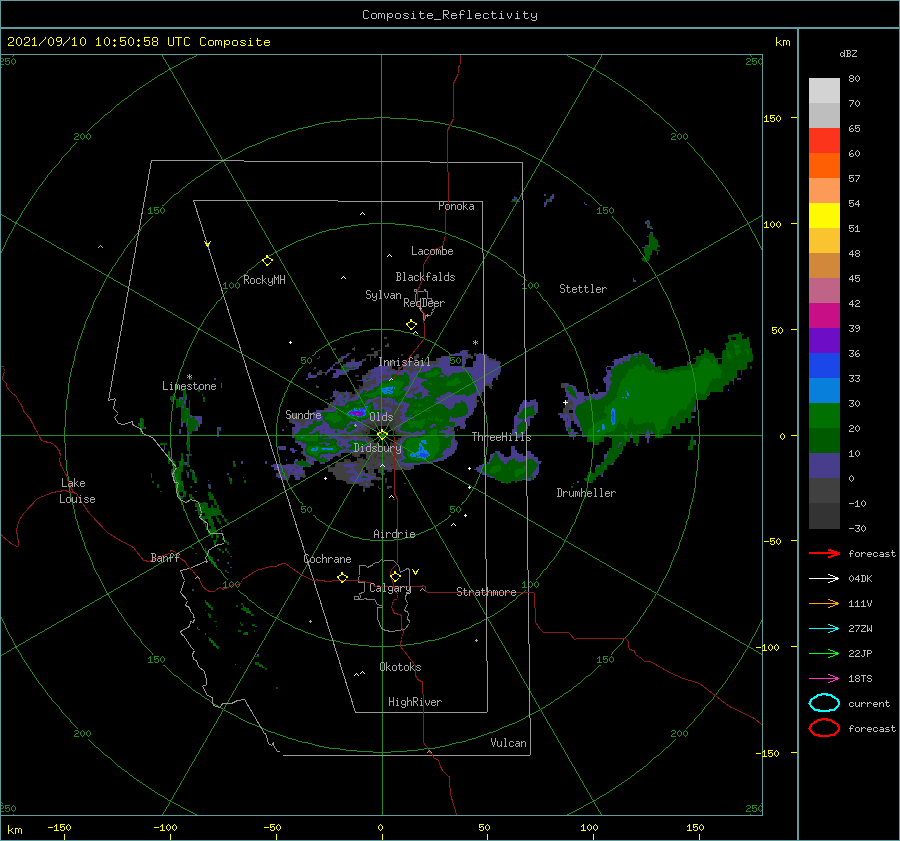
Task: Click the HighRiver label
Action: click(x=415, y=702)
